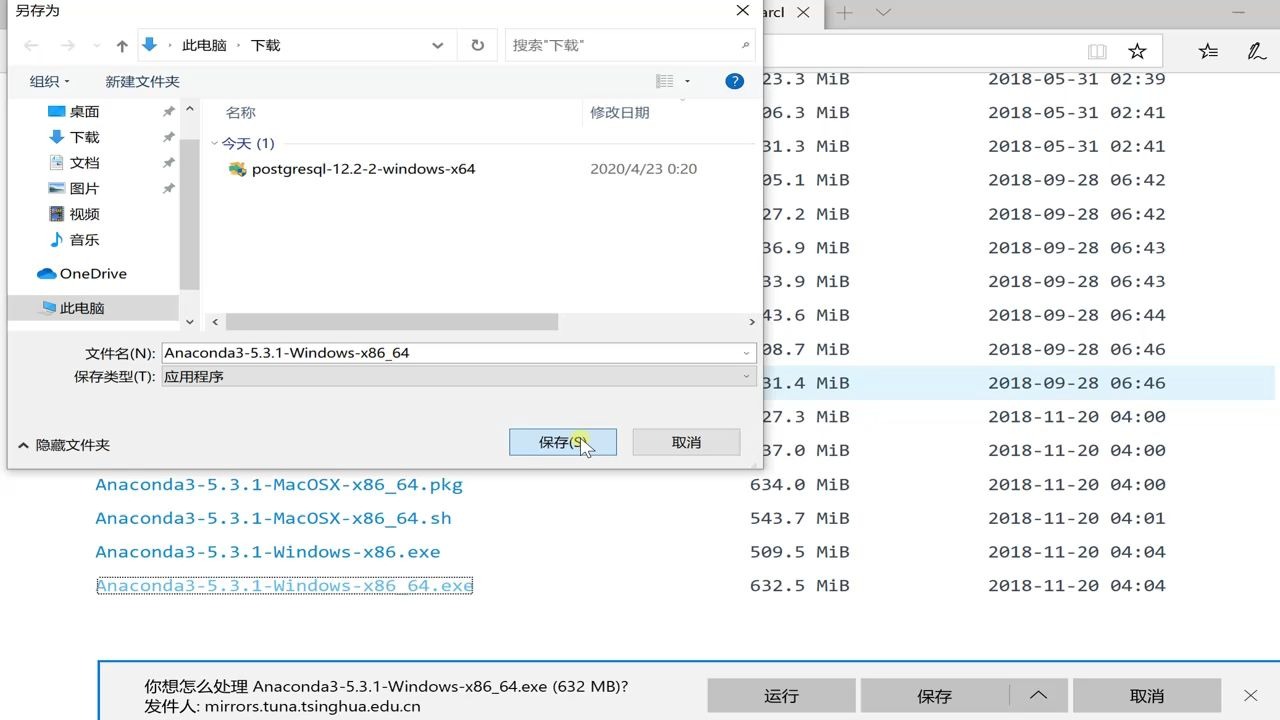Click the postgresql installer file icon
Screen dimensions: 1280x720
pyautogui.click(x=237, y=169)
